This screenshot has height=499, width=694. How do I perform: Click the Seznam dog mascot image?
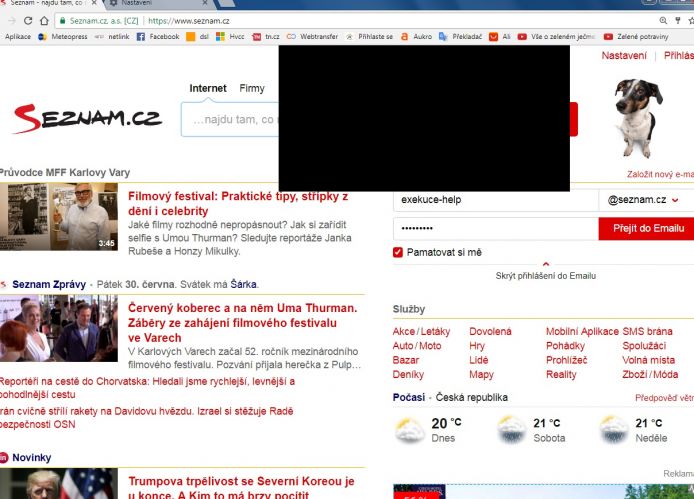637,118
